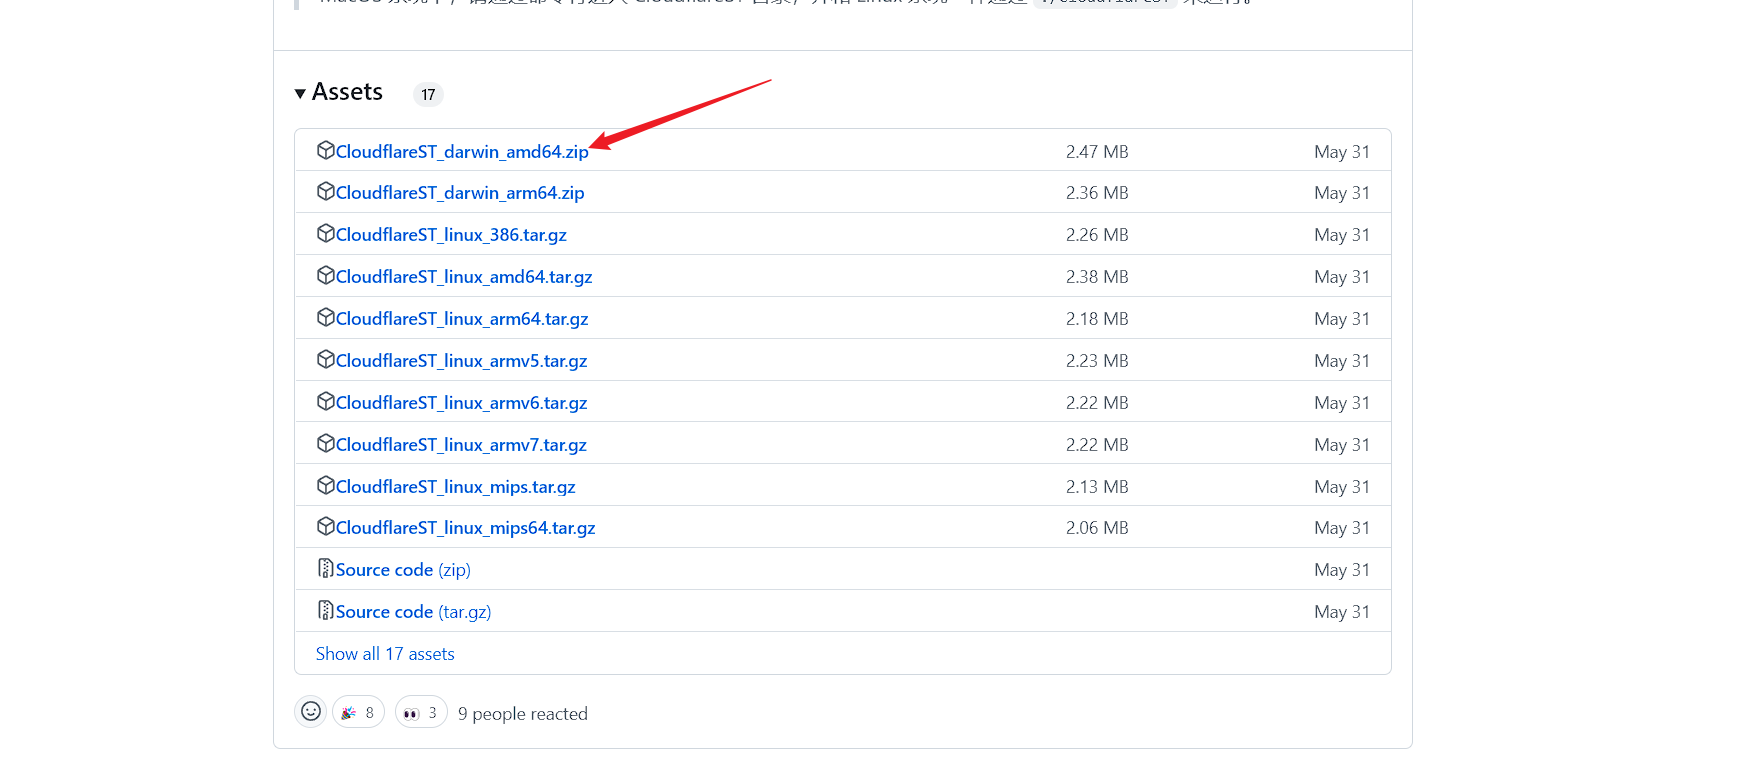Download CloudflareST_darwin_arm64.zip

pyautogui.click(x=460, y=193)
